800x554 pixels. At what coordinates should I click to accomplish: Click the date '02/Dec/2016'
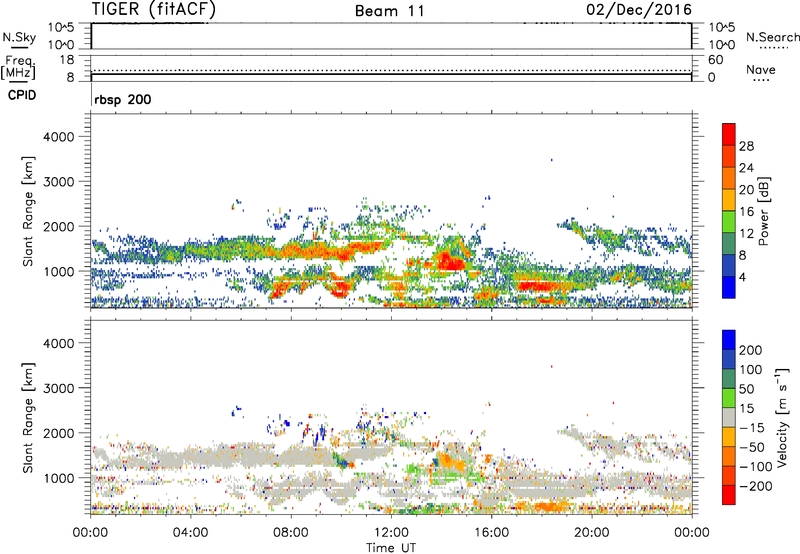tap(639, 9)
